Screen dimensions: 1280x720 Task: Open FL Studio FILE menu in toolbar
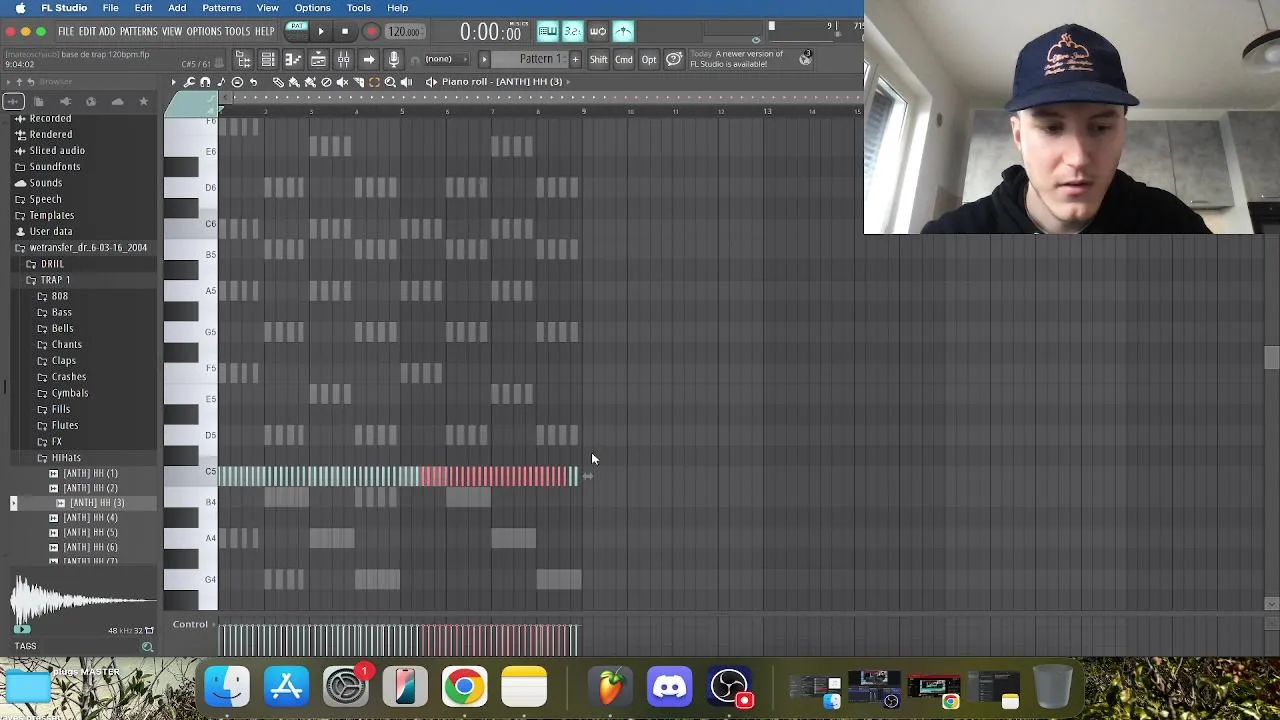point(66,32)
